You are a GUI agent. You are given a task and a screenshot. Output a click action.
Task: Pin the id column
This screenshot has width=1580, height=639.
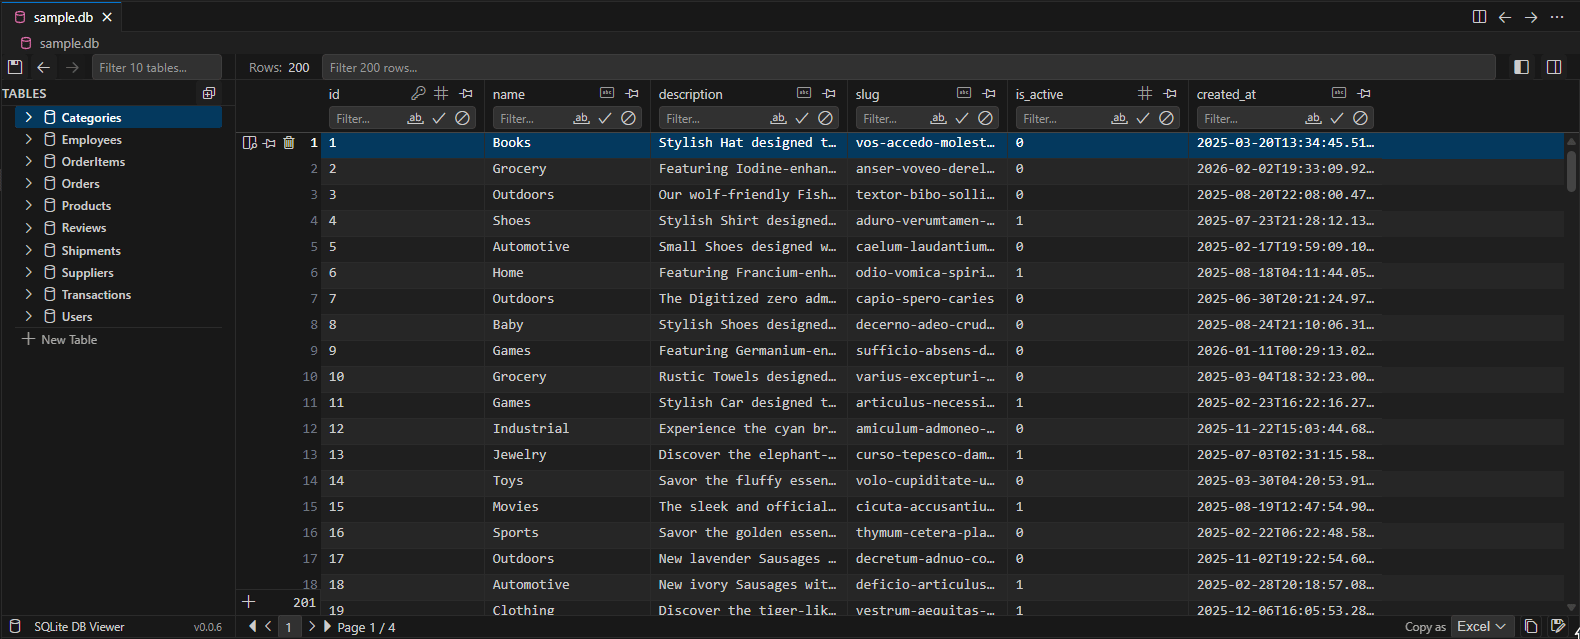pyautogui.click(x=466, y=93)
